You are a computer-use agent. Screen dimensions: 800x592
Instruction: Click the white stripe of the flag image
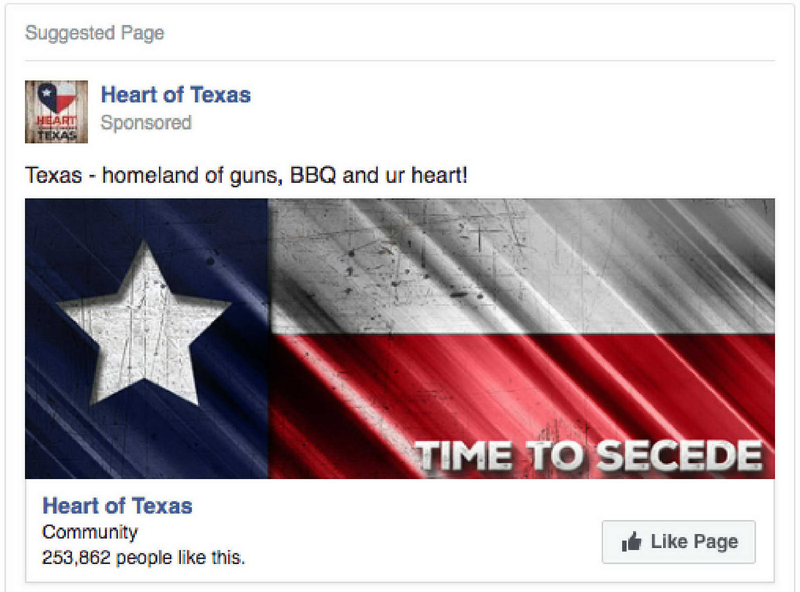[x=521, y=266]
